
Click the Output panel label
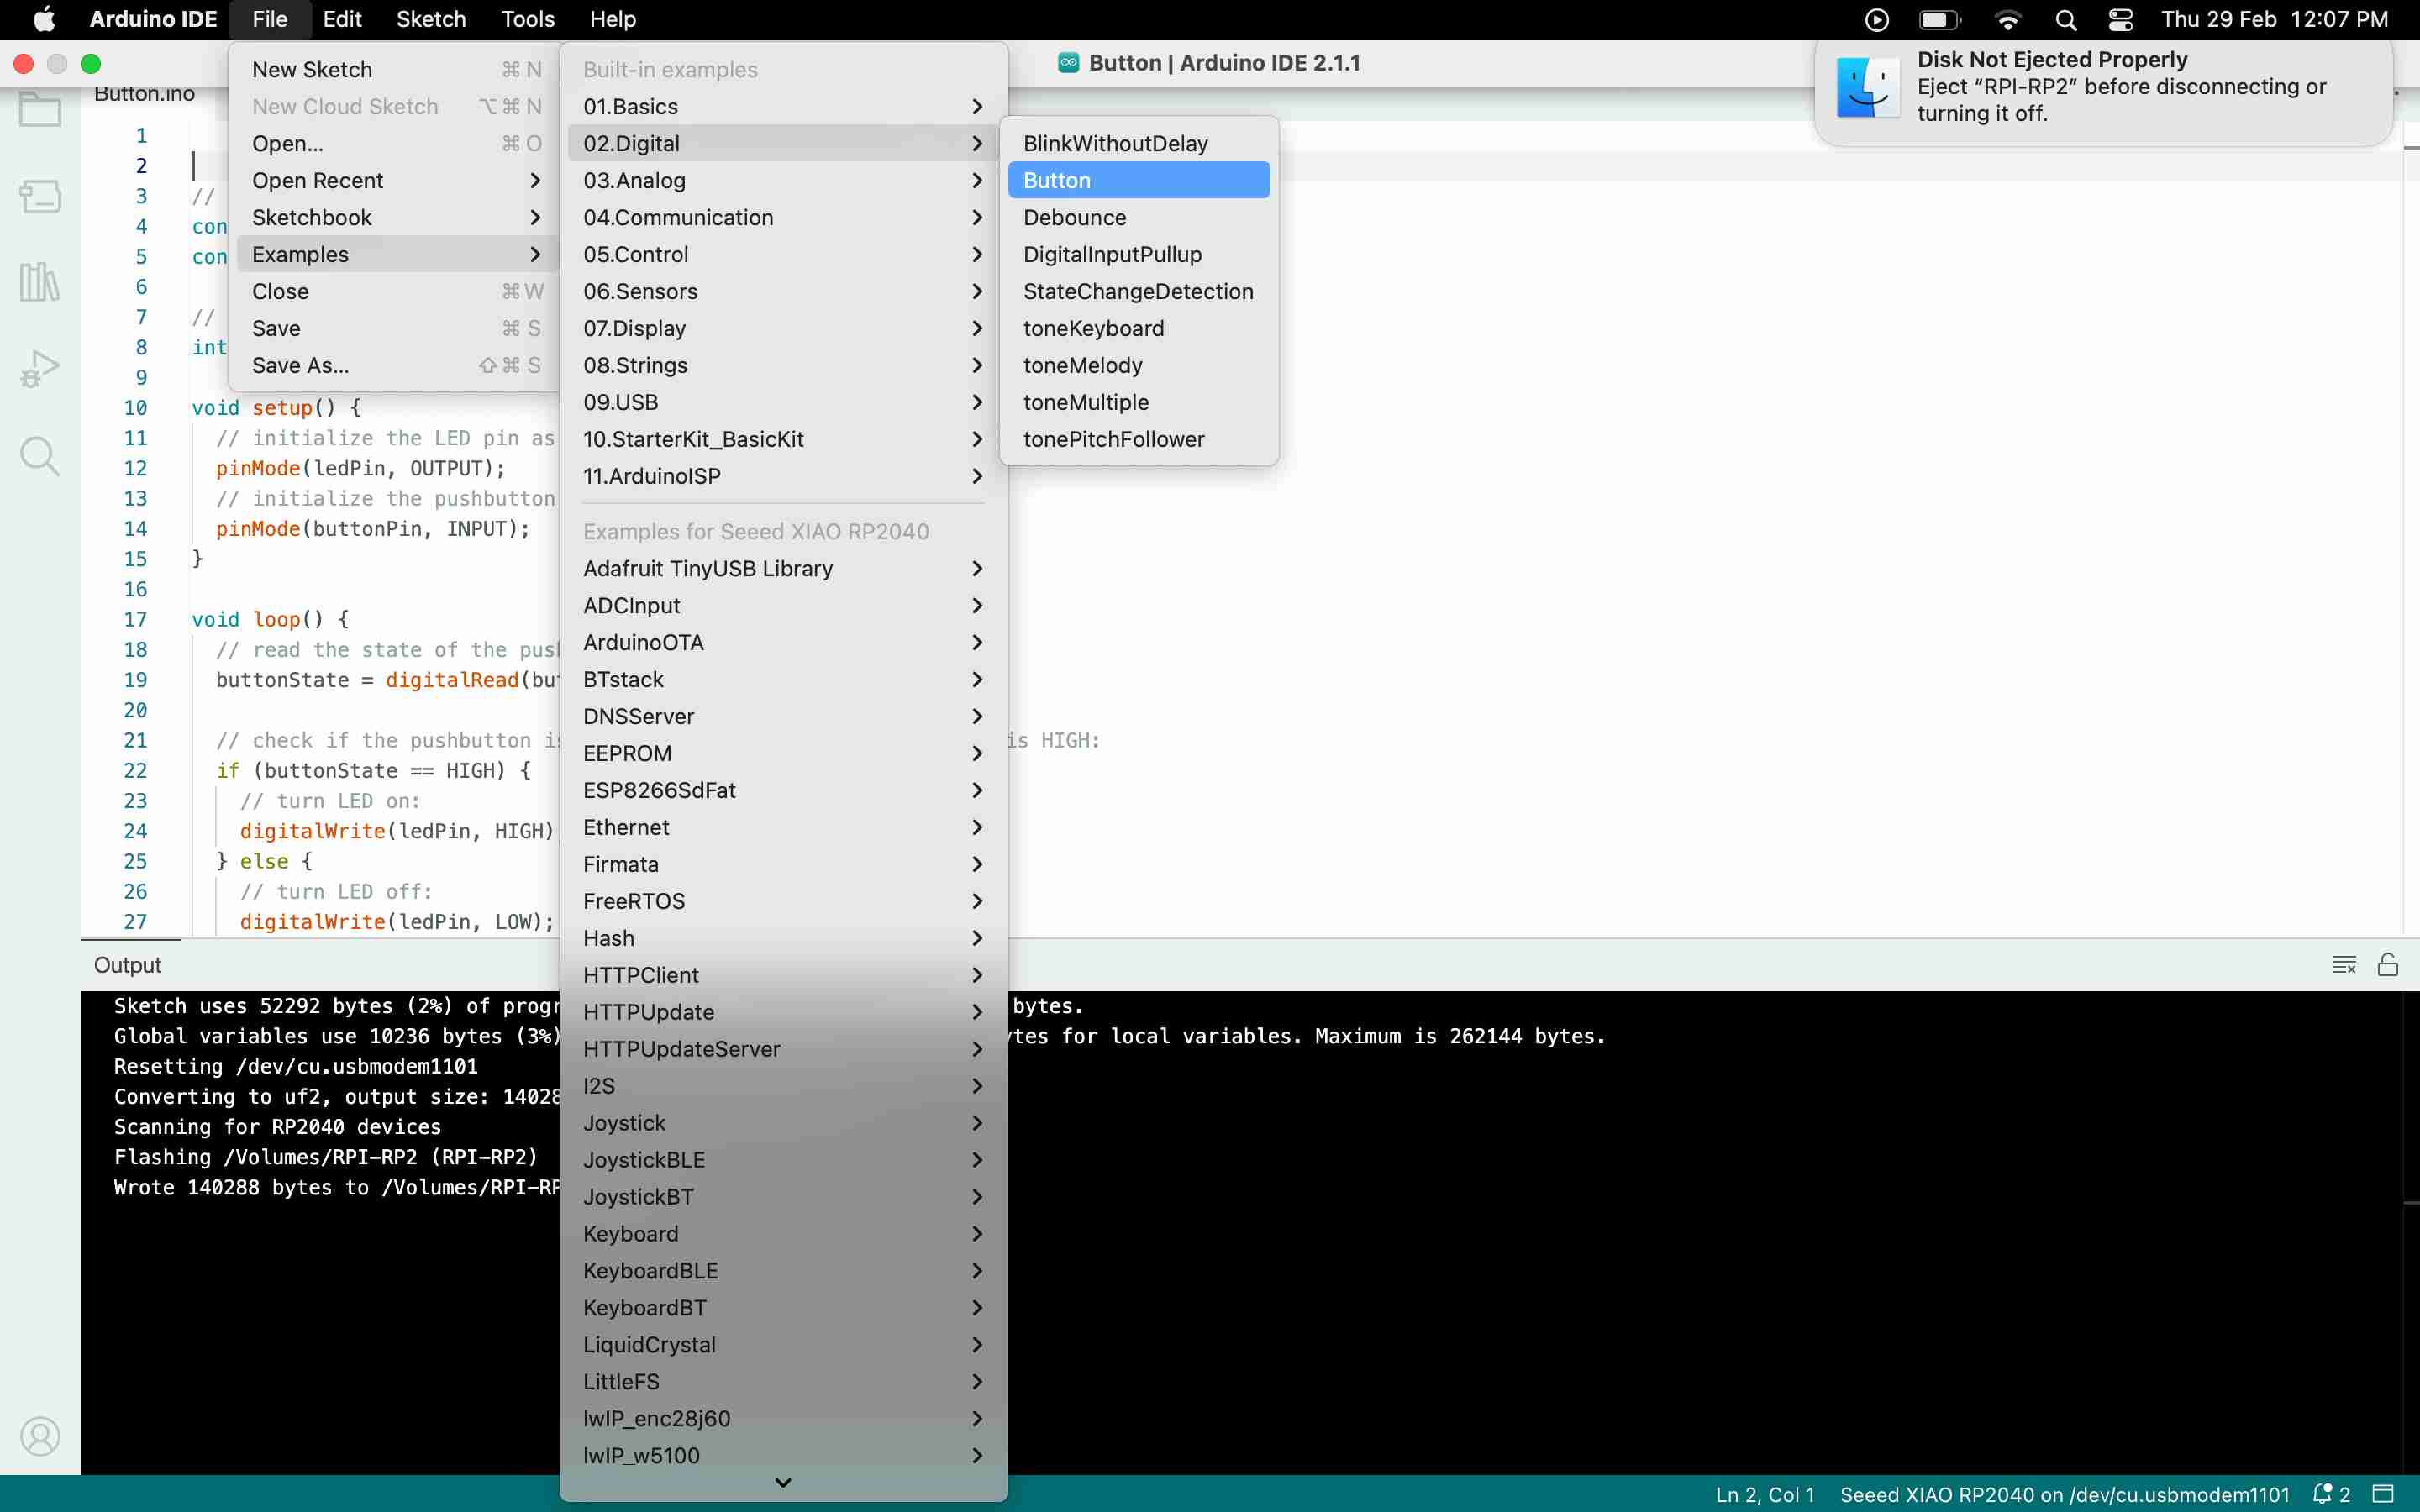(x=127, y=964)
